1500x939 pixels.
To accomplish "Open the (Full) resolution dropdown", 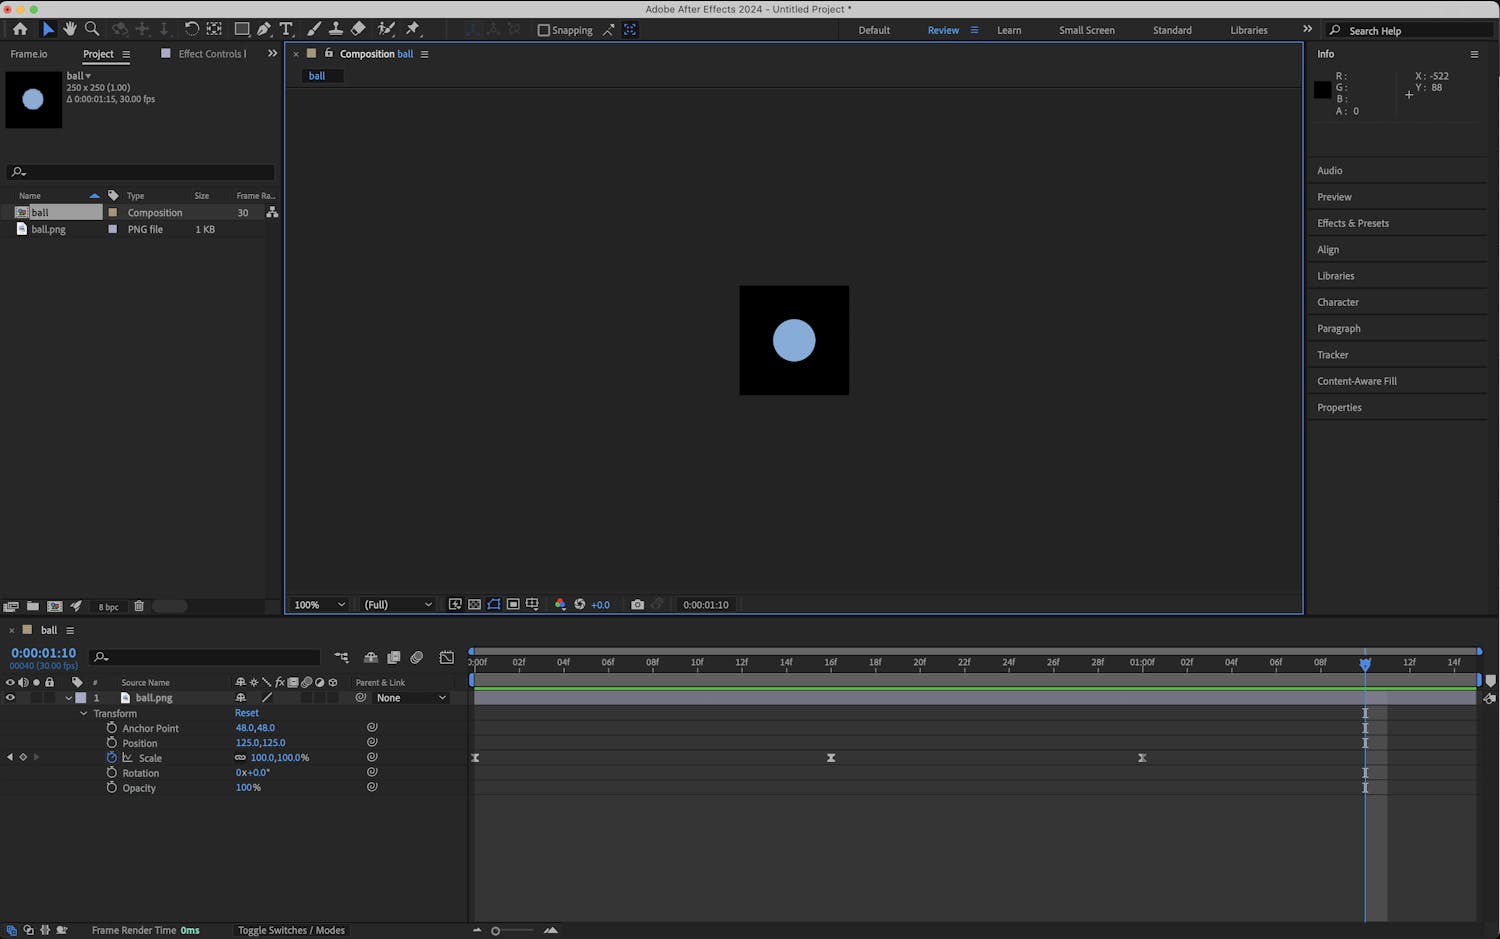I will point(397,604).
